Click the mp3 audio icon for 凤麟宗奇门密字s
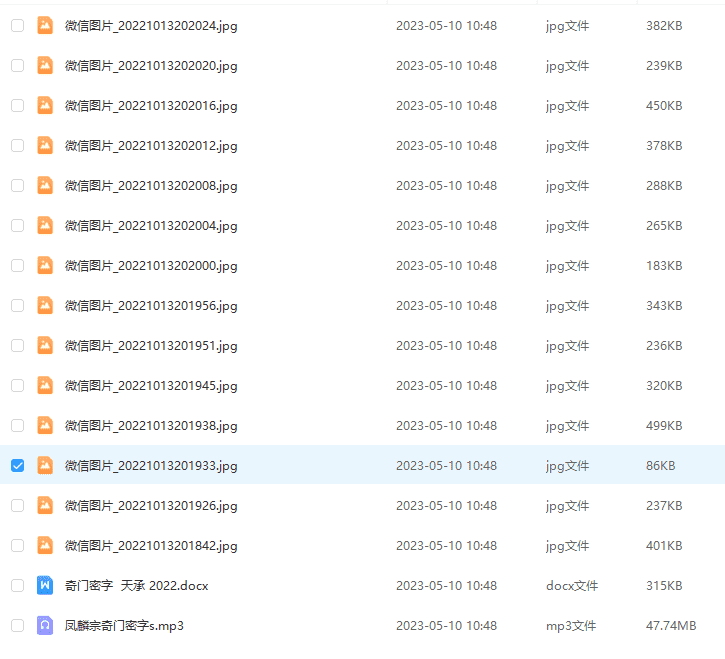The height and width of the screenshot is (659, 725). (x=45, y=626)
